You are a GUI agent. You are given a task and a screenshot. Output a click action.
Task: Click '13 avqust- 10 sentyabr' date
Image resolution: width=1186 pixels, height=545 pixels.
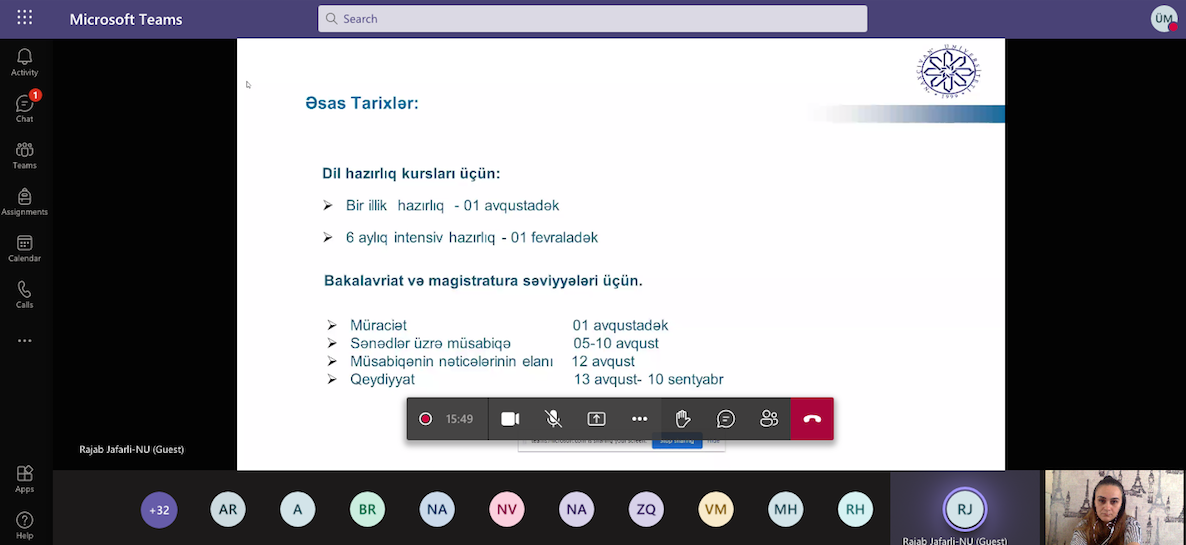648,379
